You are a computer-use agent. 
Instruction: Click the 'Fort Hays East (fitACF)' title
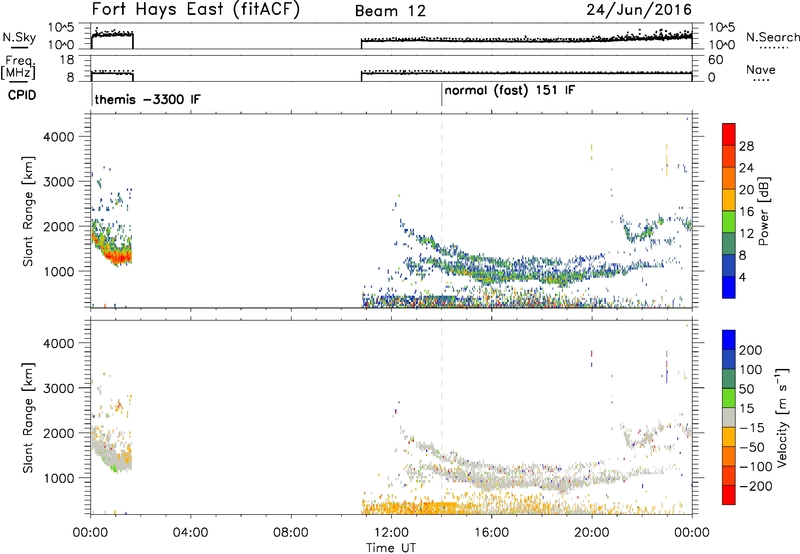195,9
